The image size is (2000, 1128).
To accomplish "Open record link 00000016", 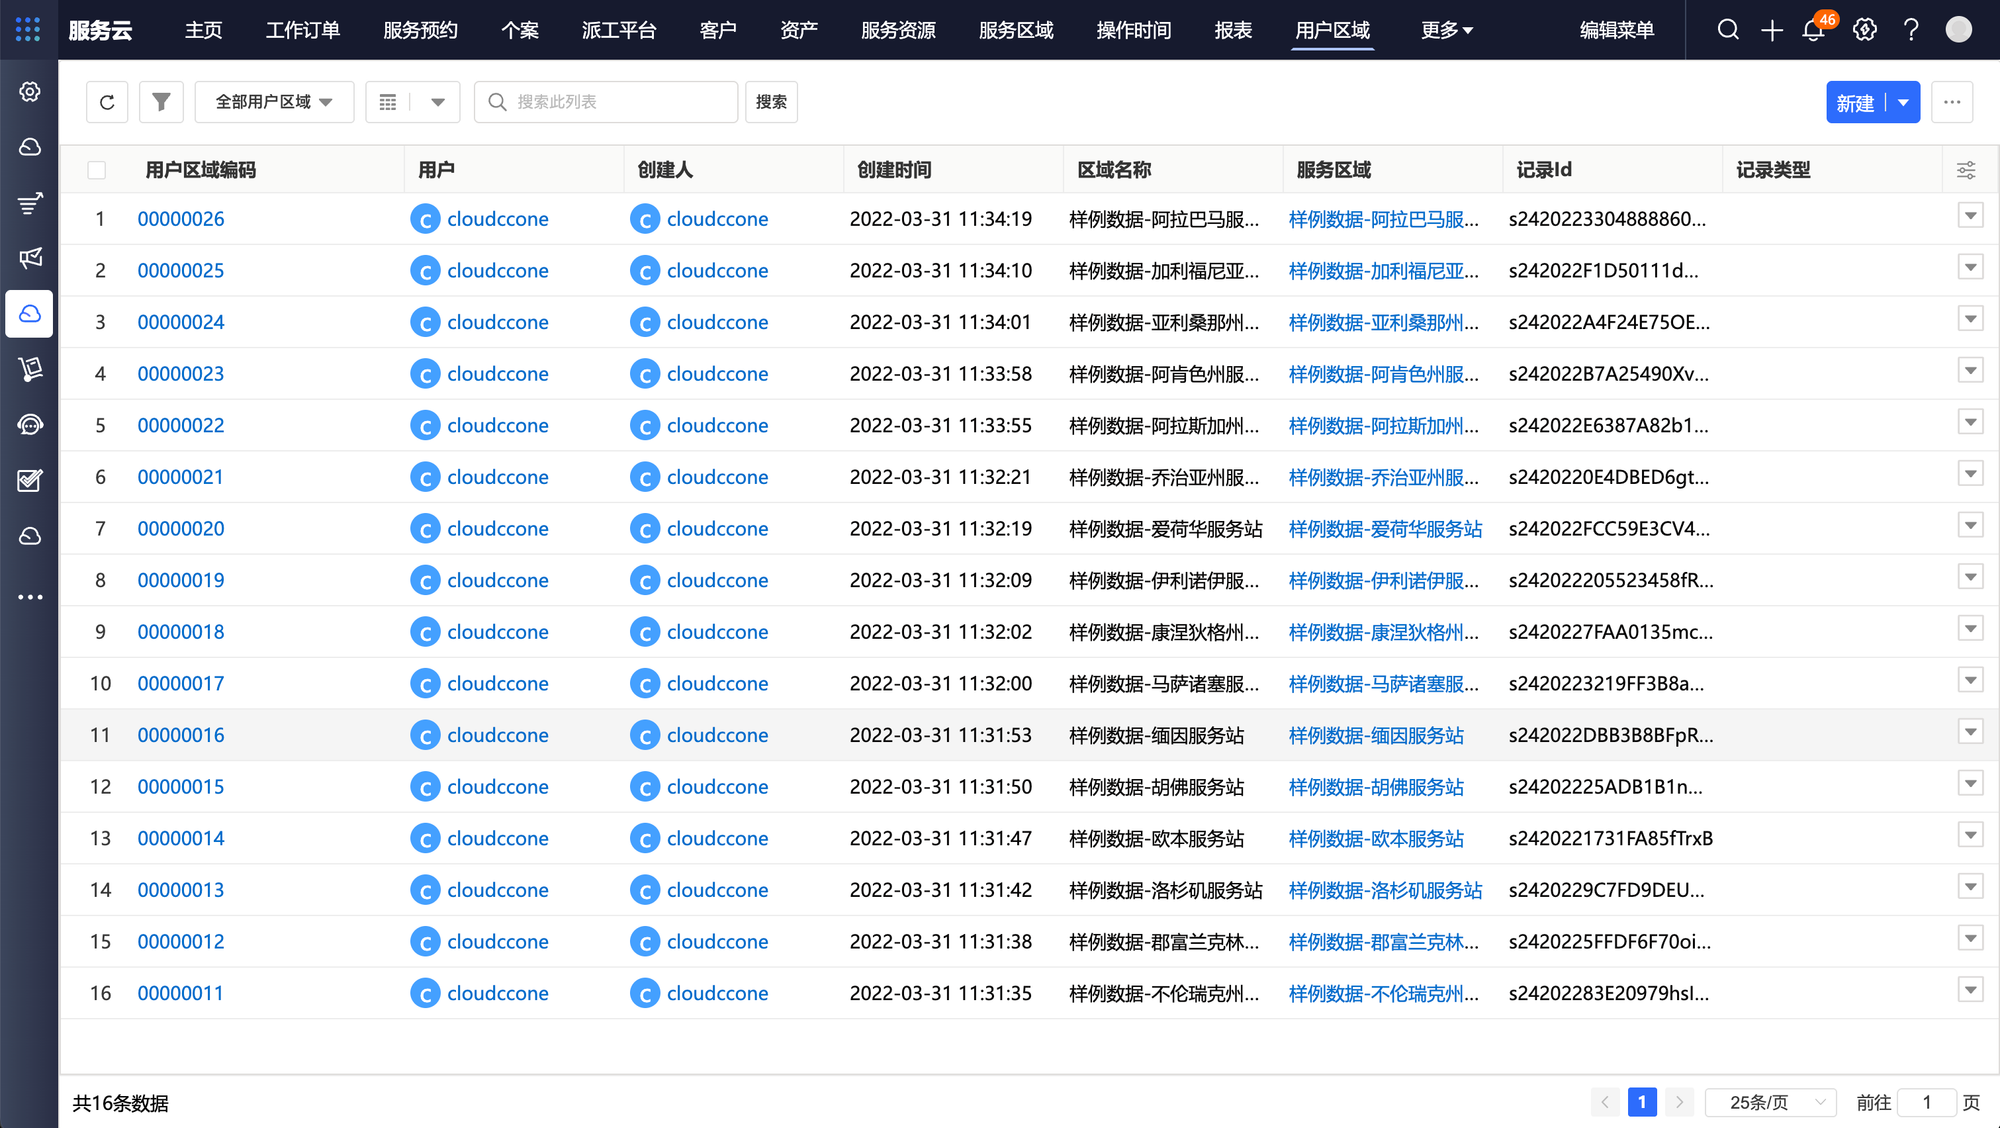I will (x=181, y=735).
